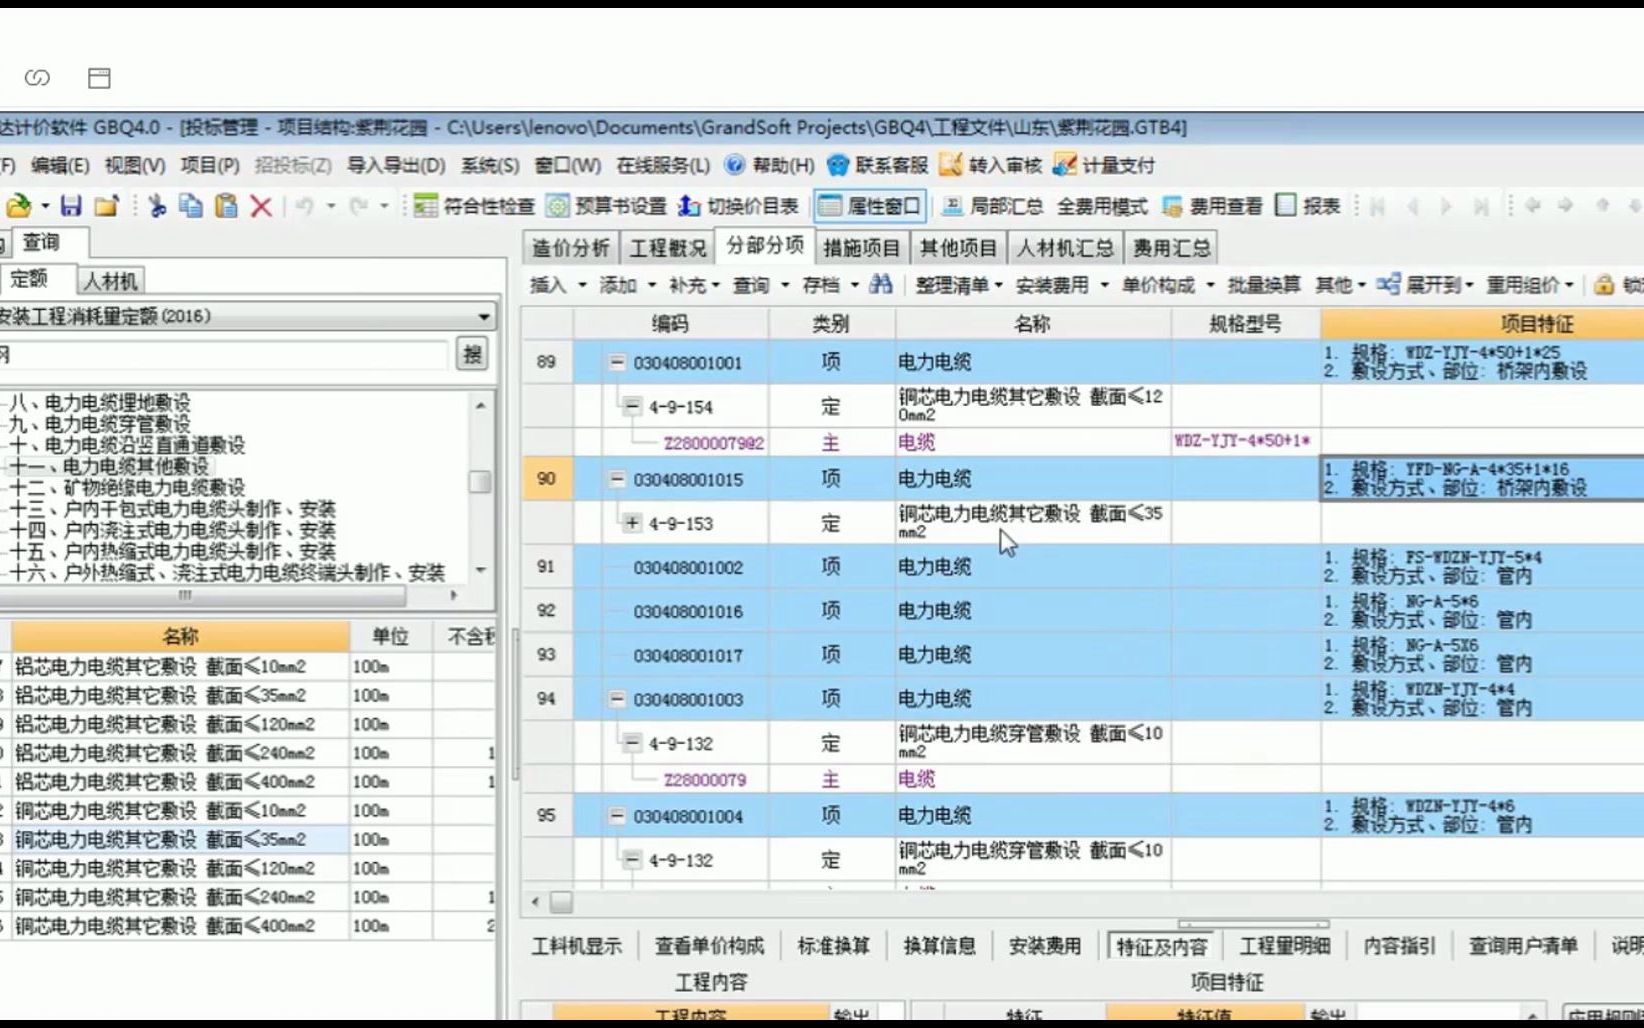Open the 导入导出(D) menu
The image size is (1644, 1028).
coord(396,165)
